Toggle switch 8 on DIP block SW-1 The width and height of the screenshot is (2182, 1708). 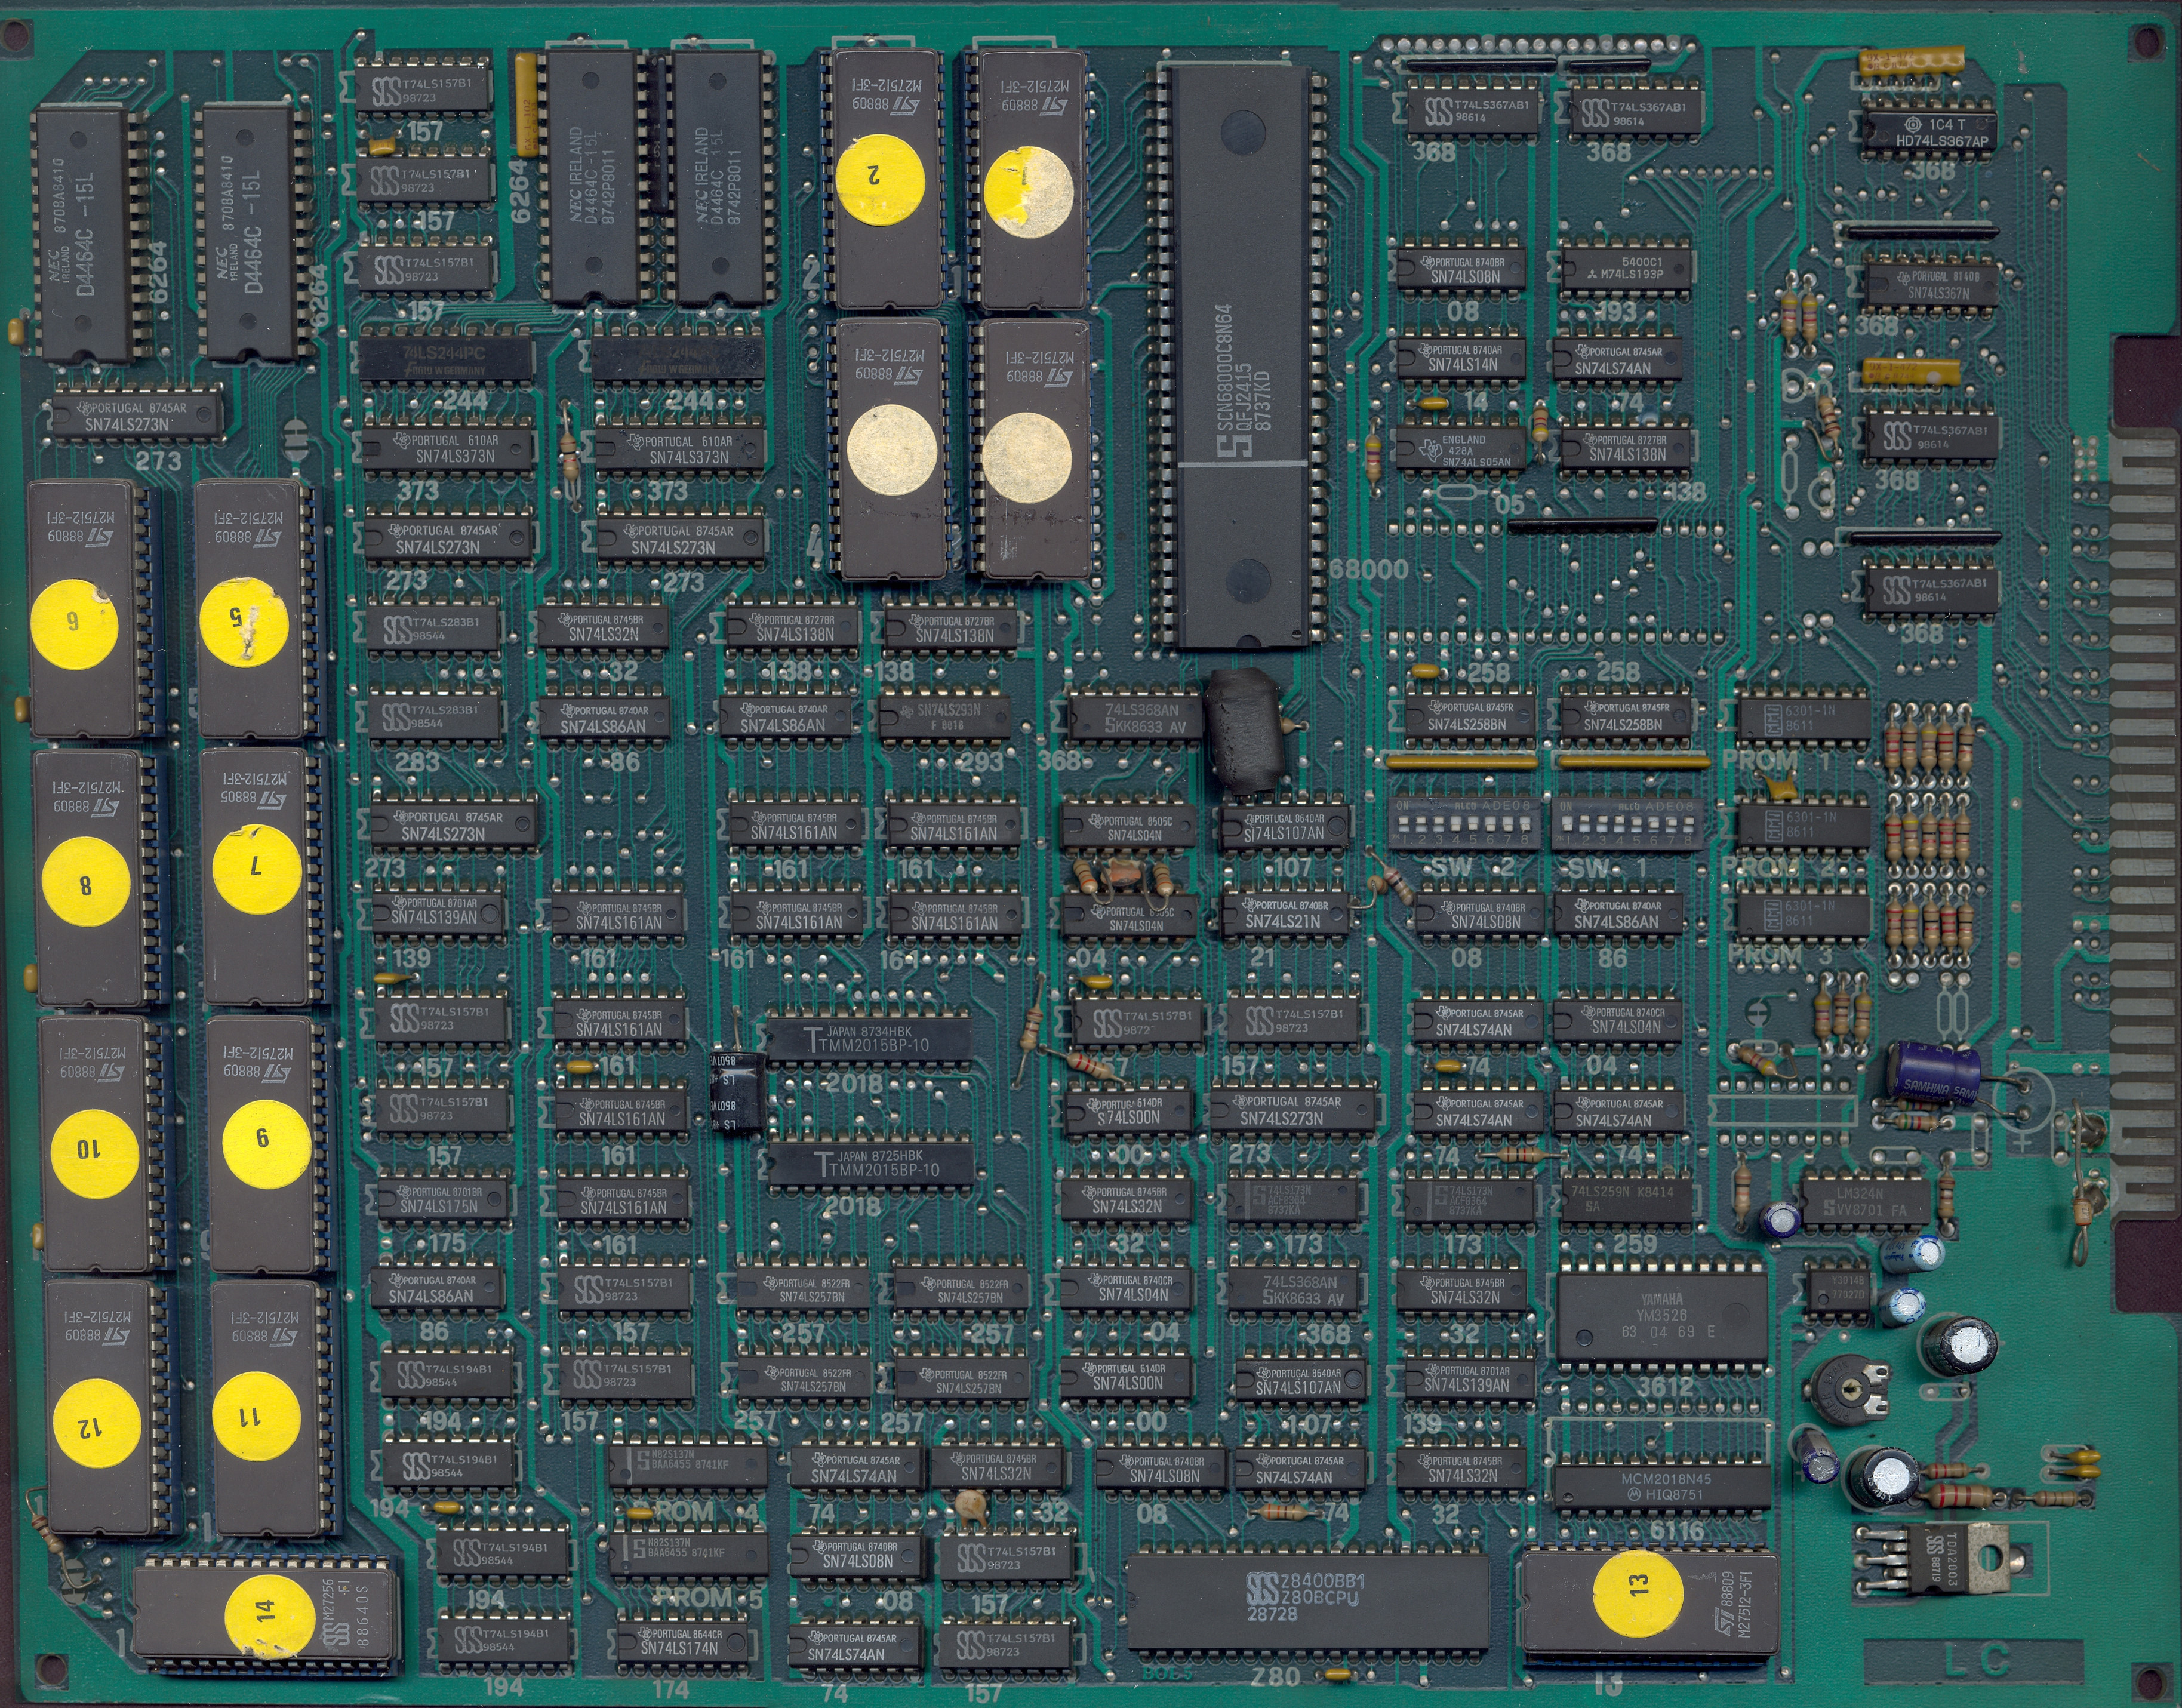(1689, 824)
